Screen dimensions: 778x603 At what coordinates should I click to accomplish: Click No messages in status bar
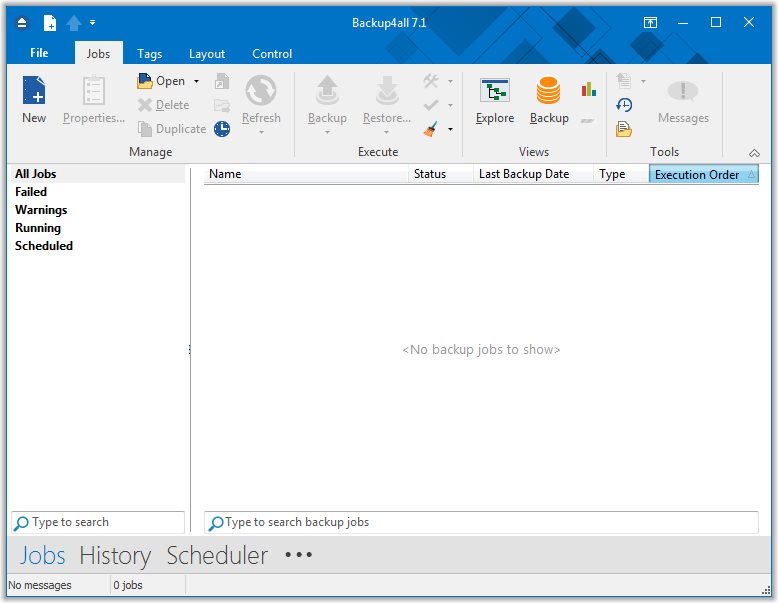40,585
